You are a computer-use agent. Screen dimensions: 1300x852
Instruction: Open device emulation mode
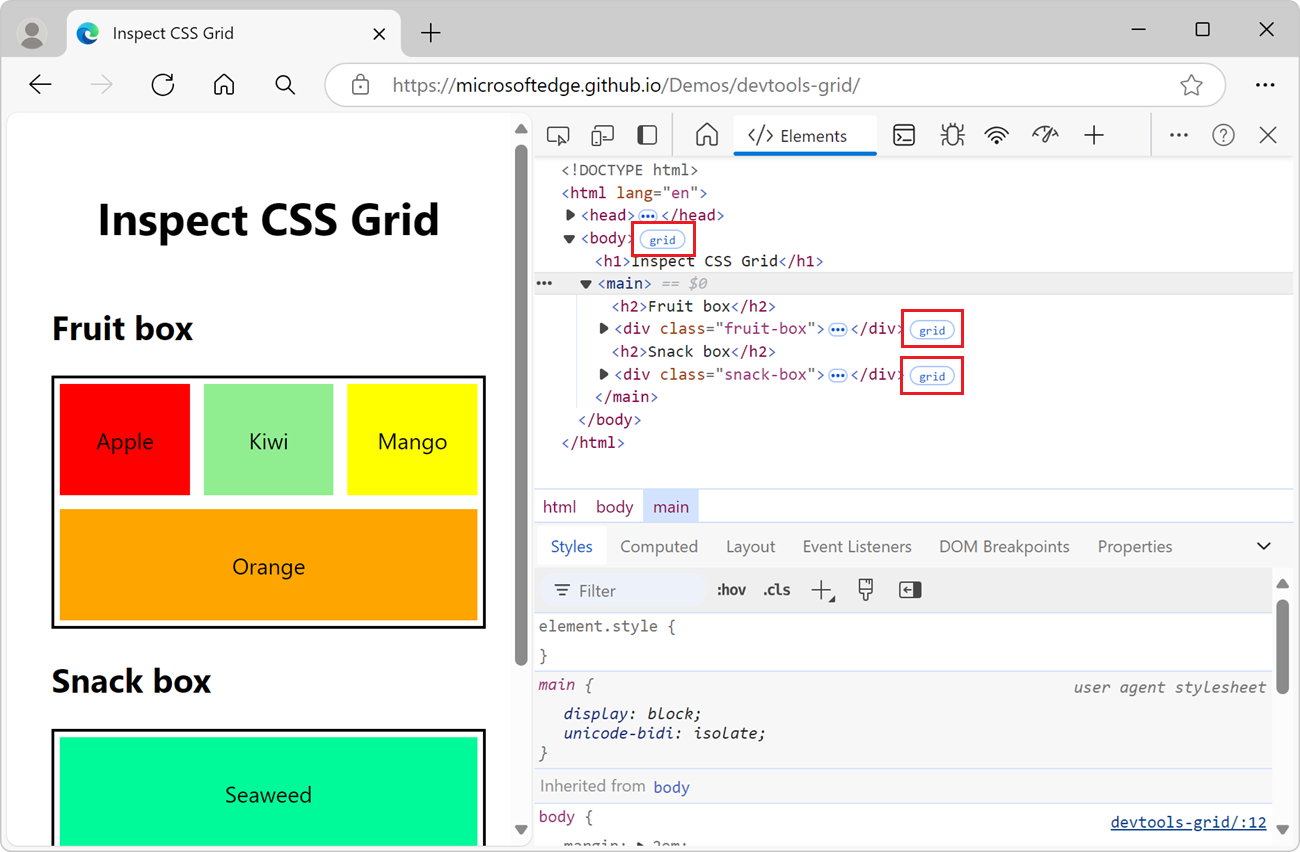[x=602, y=134]
